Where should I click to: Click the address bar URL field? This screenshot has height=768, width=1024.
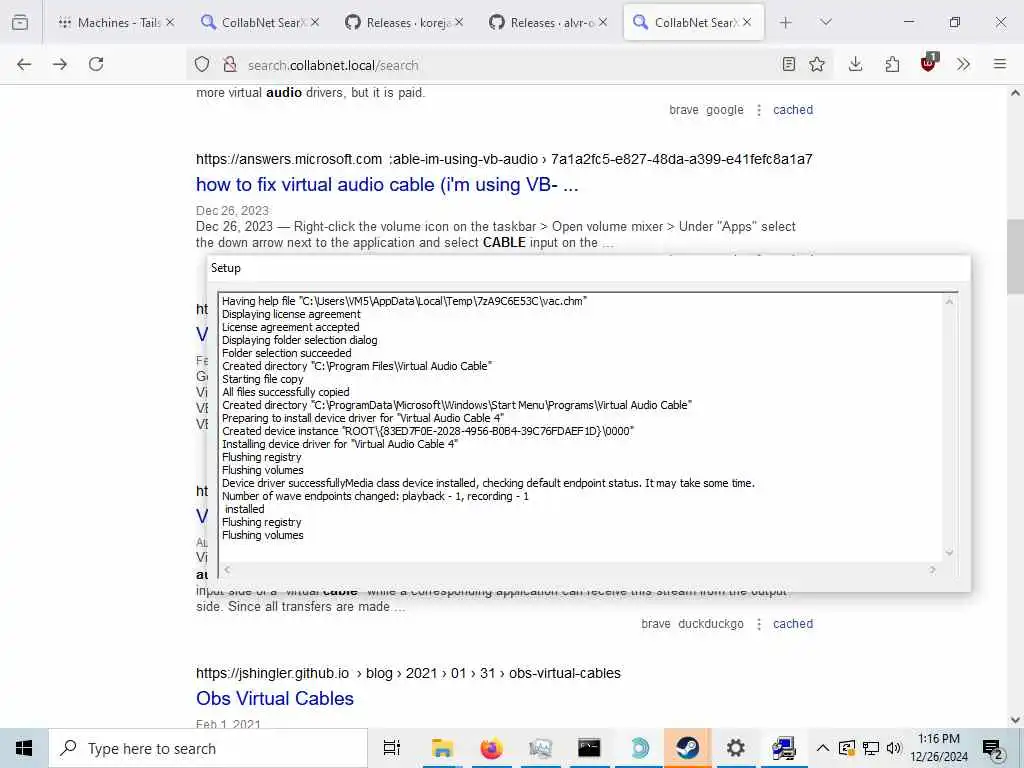pos(509,65)
